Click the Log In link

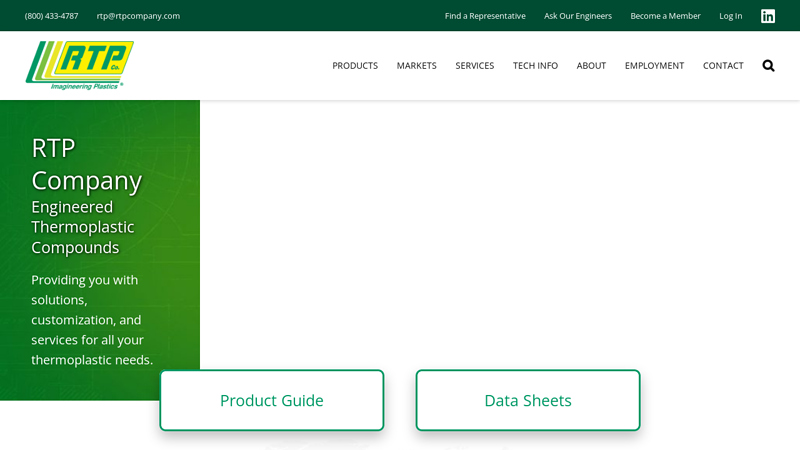[x=731, y=16]
